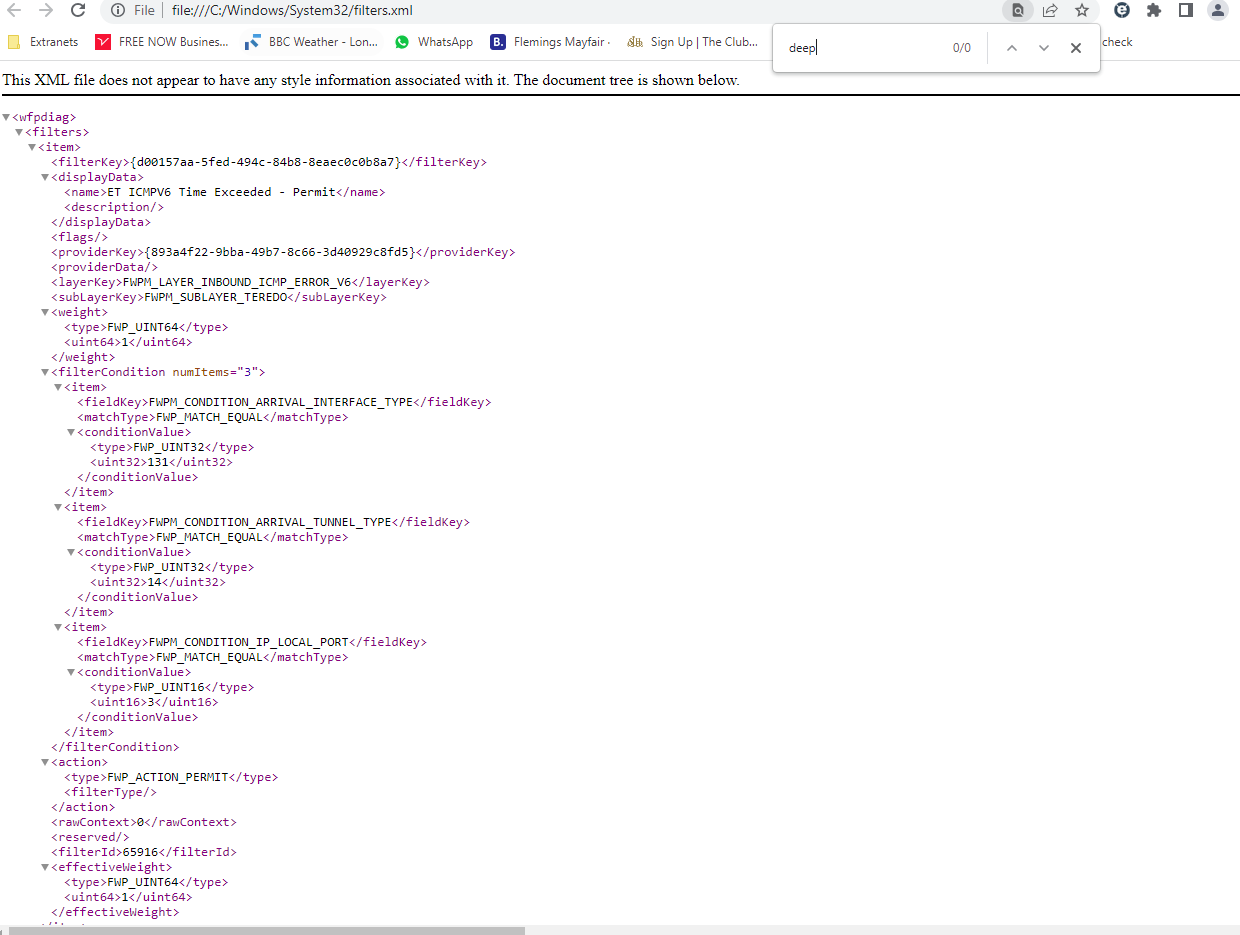Click the find-in-page magnifier icon in address bar
The image size is (1240, 935).
click(x=1018, y=11)
